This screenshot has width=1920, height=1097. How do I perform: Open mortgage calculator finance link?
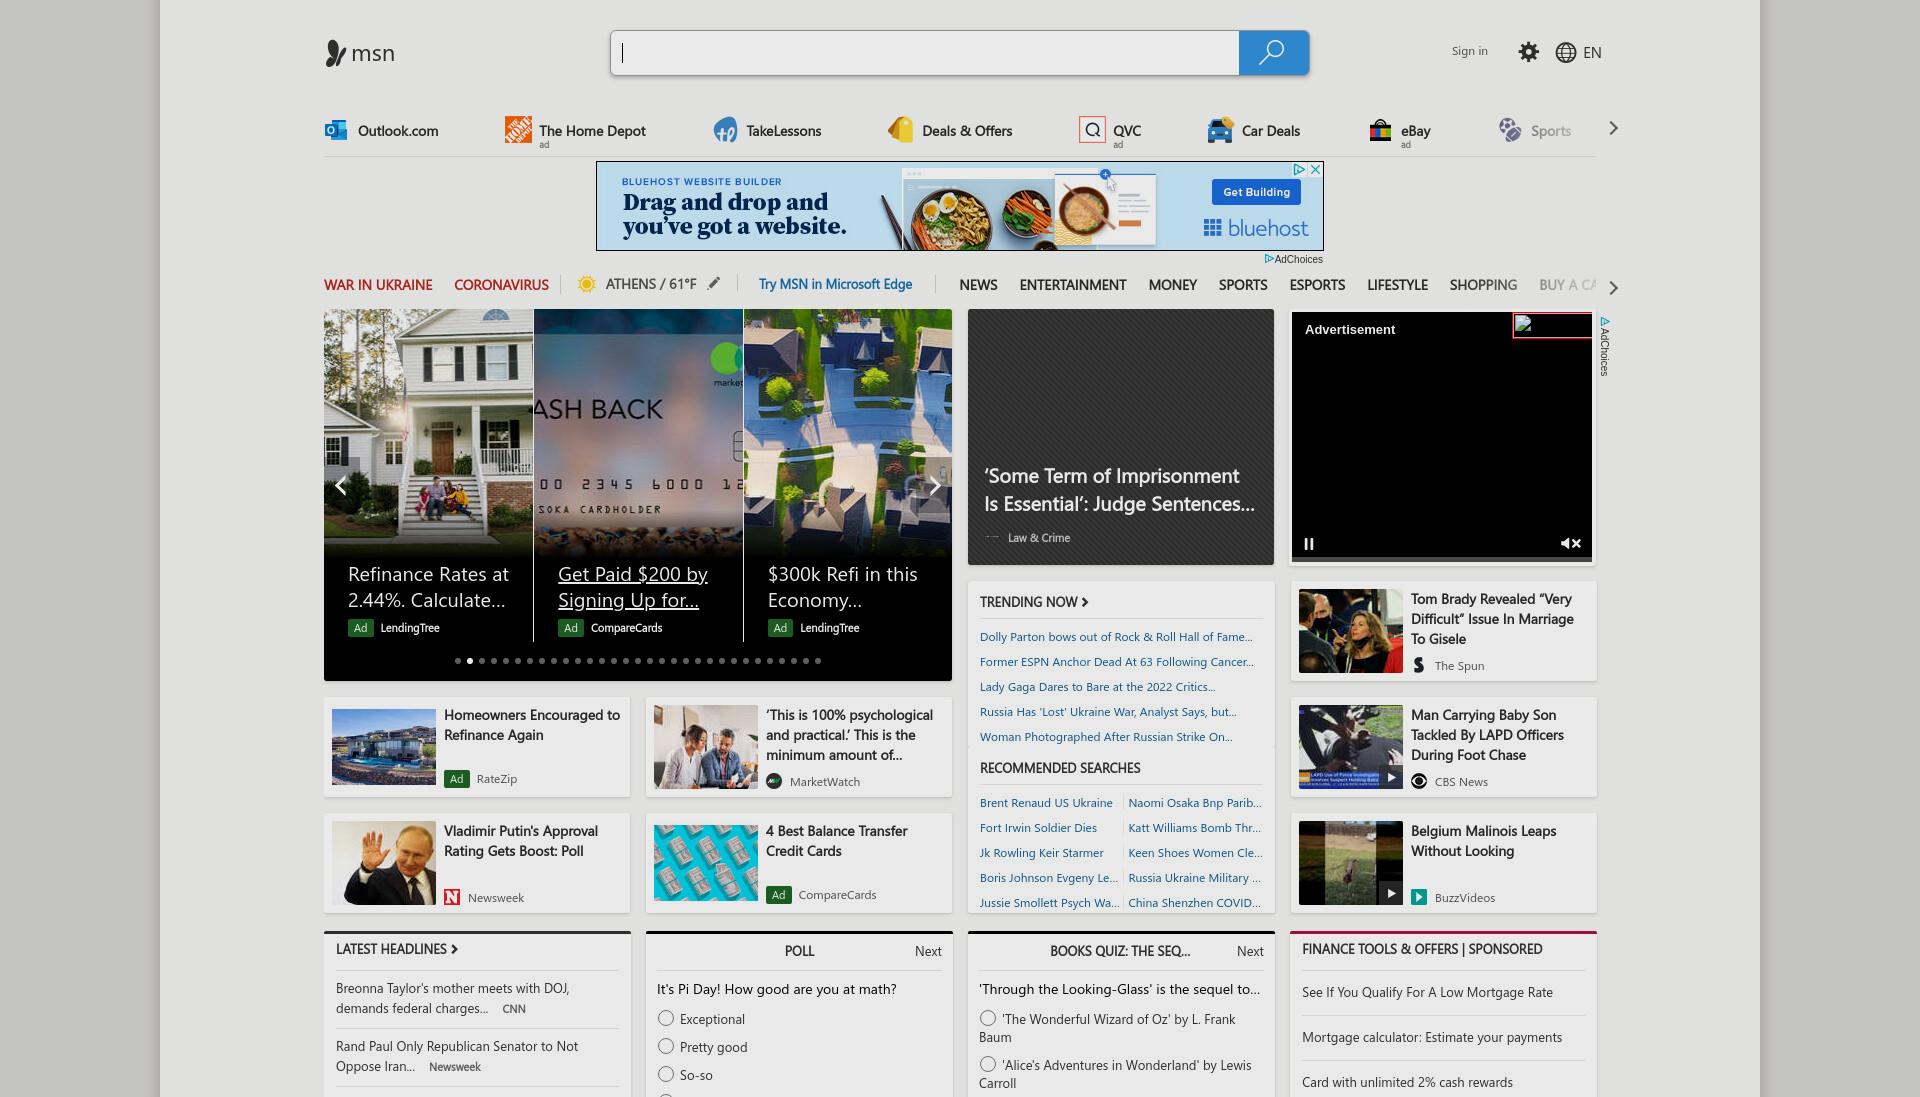pyautogui.click(x=1432, y=1037)
